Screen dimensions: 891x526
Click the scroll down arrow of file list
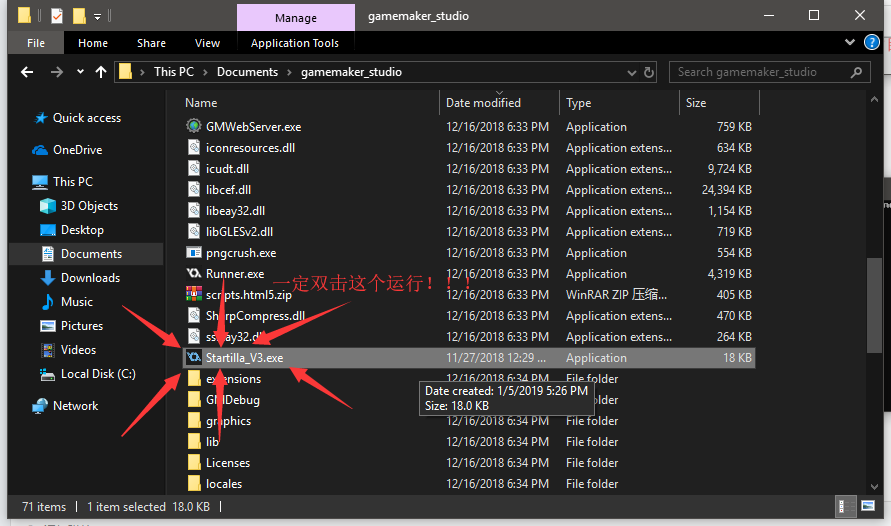coord(874,486)
